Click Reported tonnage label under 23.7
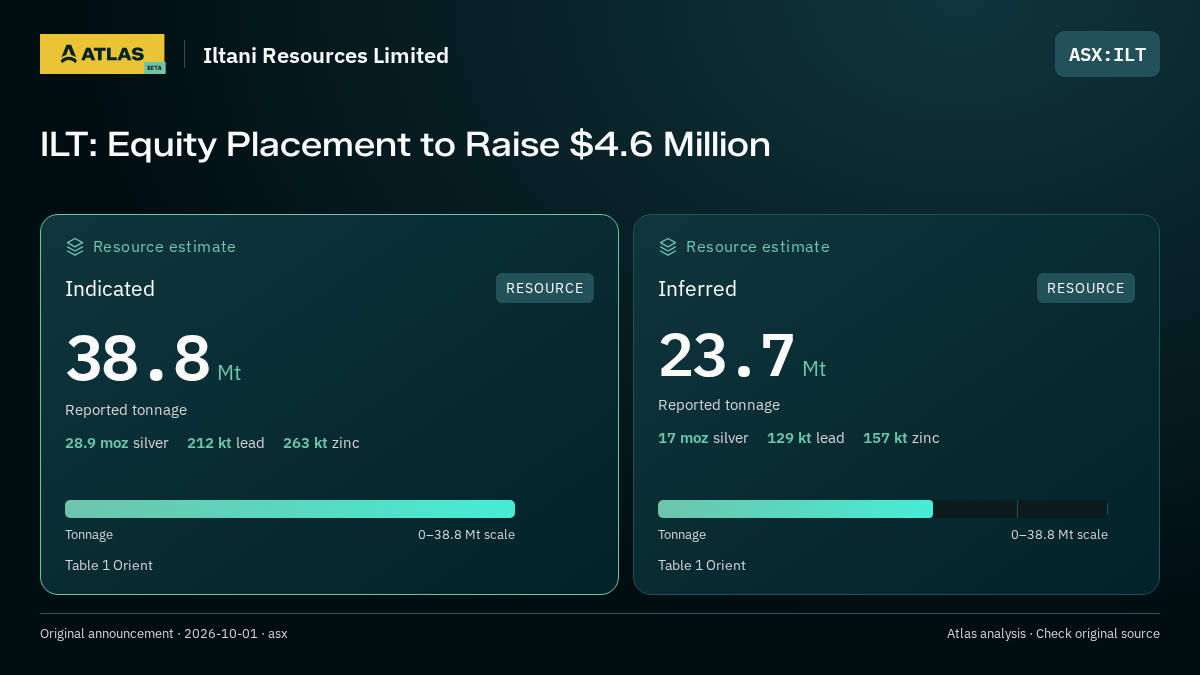 [x=719, y=405]
